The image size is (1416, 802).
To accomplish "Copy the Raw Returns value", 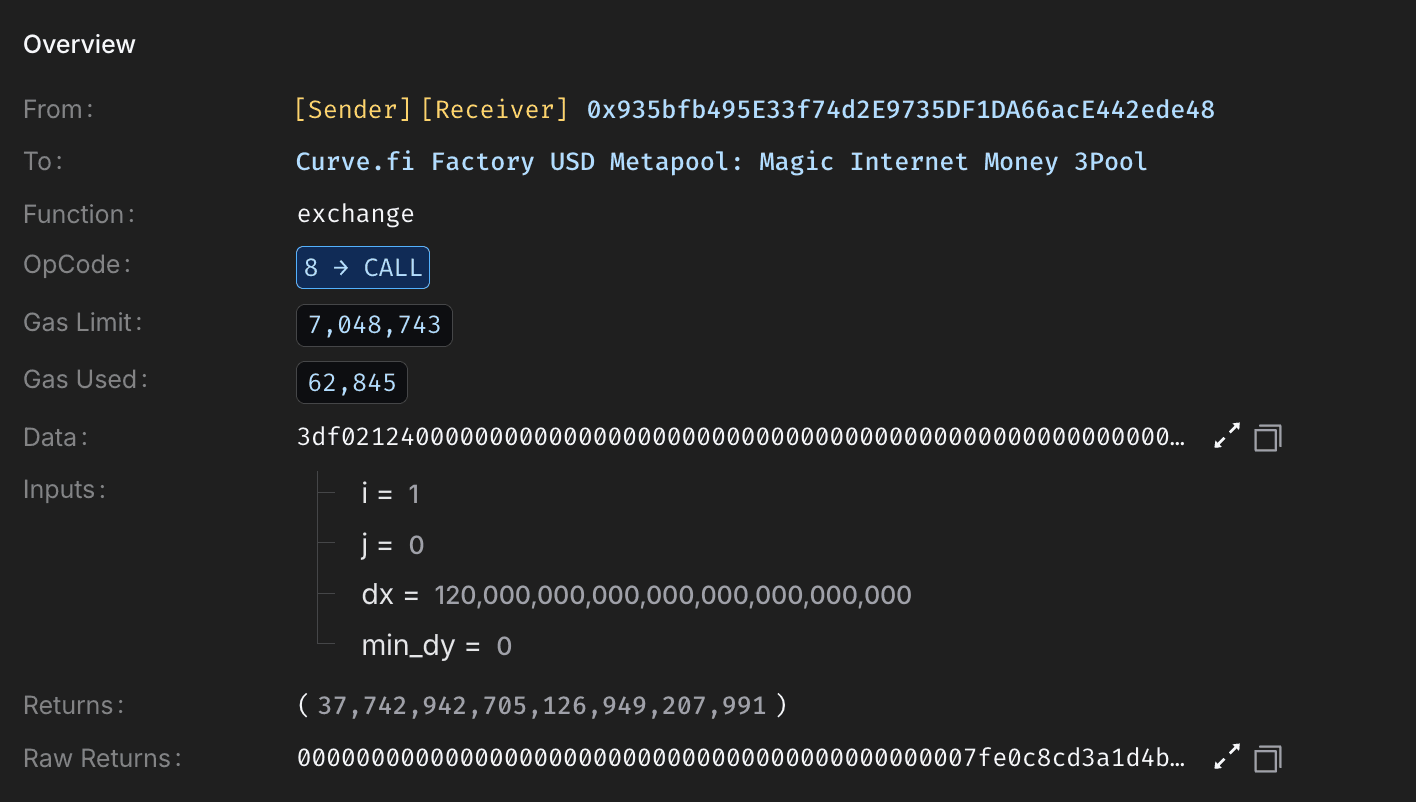I will pyautogui.click(x=1266, y=757).
